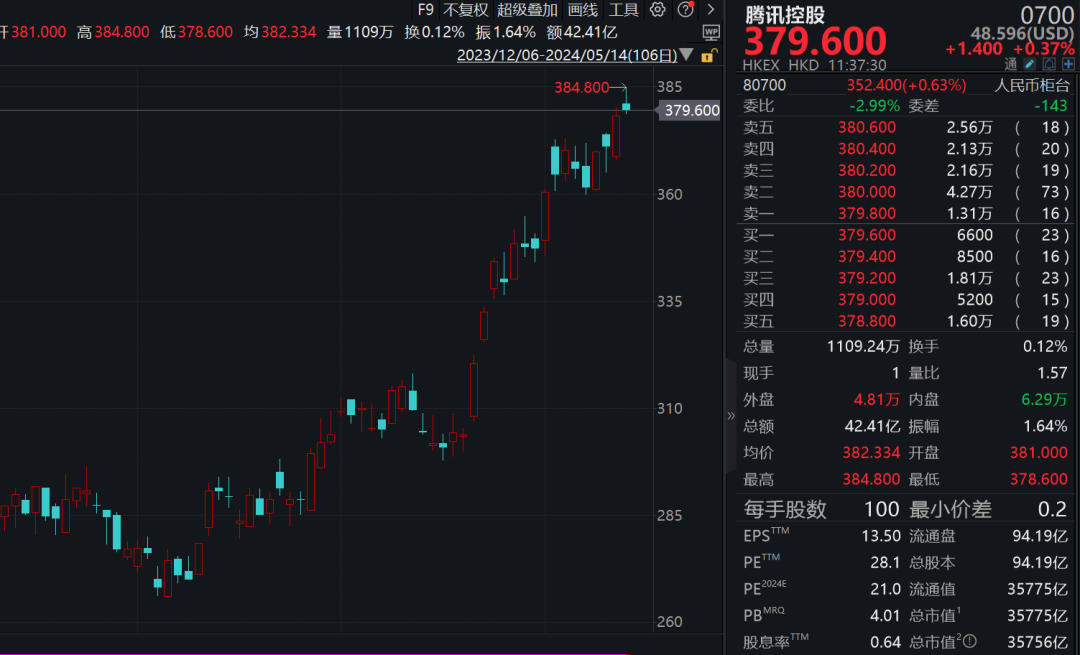Screen dimensions: 1080x655
Task: Select the 卖五 ask price 380.600
Action: [866, 127]
